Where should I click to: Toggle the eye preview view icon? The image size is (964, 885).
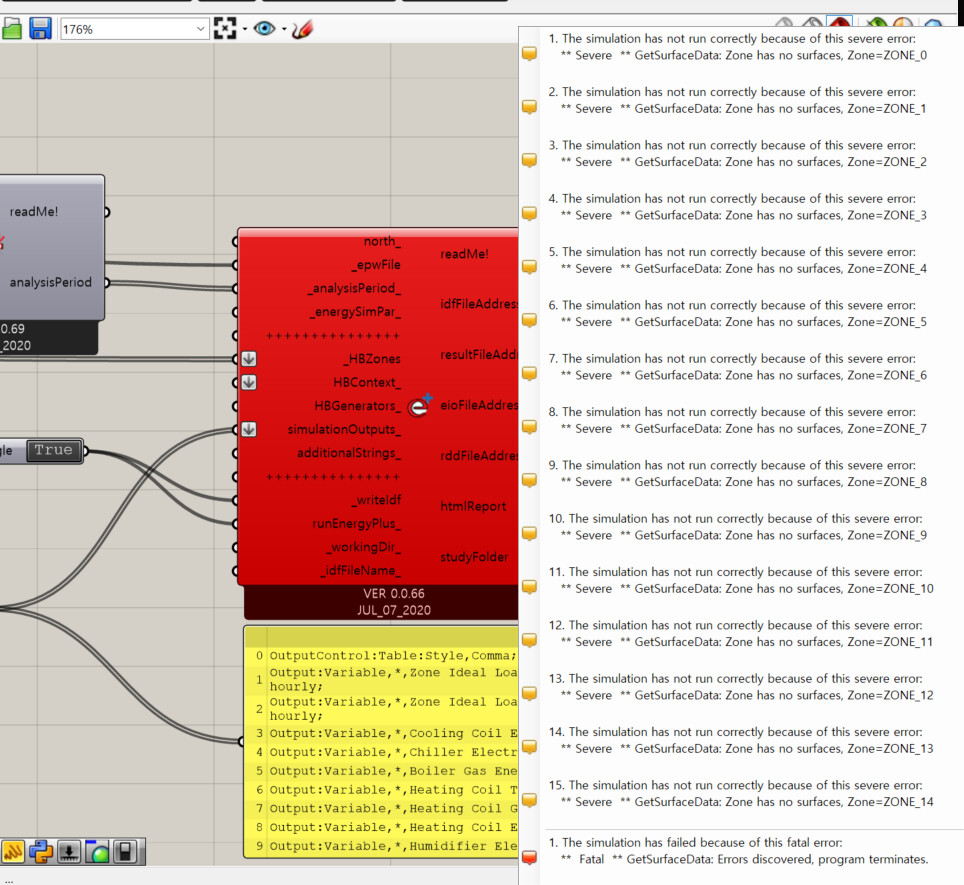tap(264, 29)
